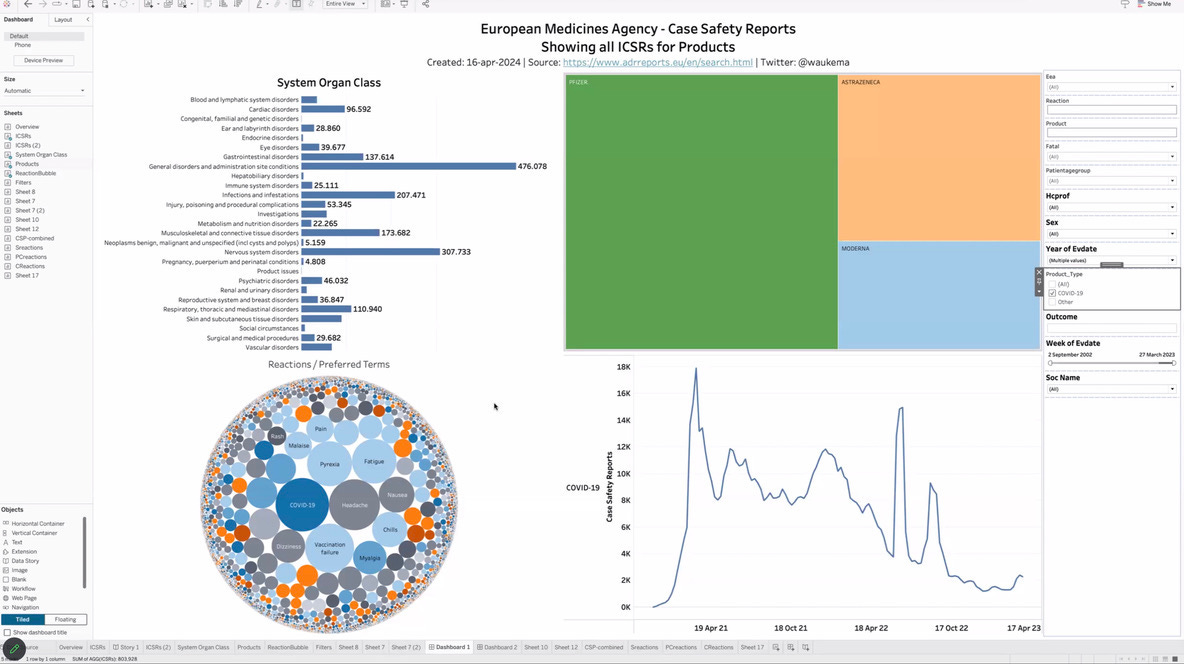The width and height of the screenshot is (1184, 664).
Task: Collapse the dashboard side pane chevron
Action: tap(88, 20)
